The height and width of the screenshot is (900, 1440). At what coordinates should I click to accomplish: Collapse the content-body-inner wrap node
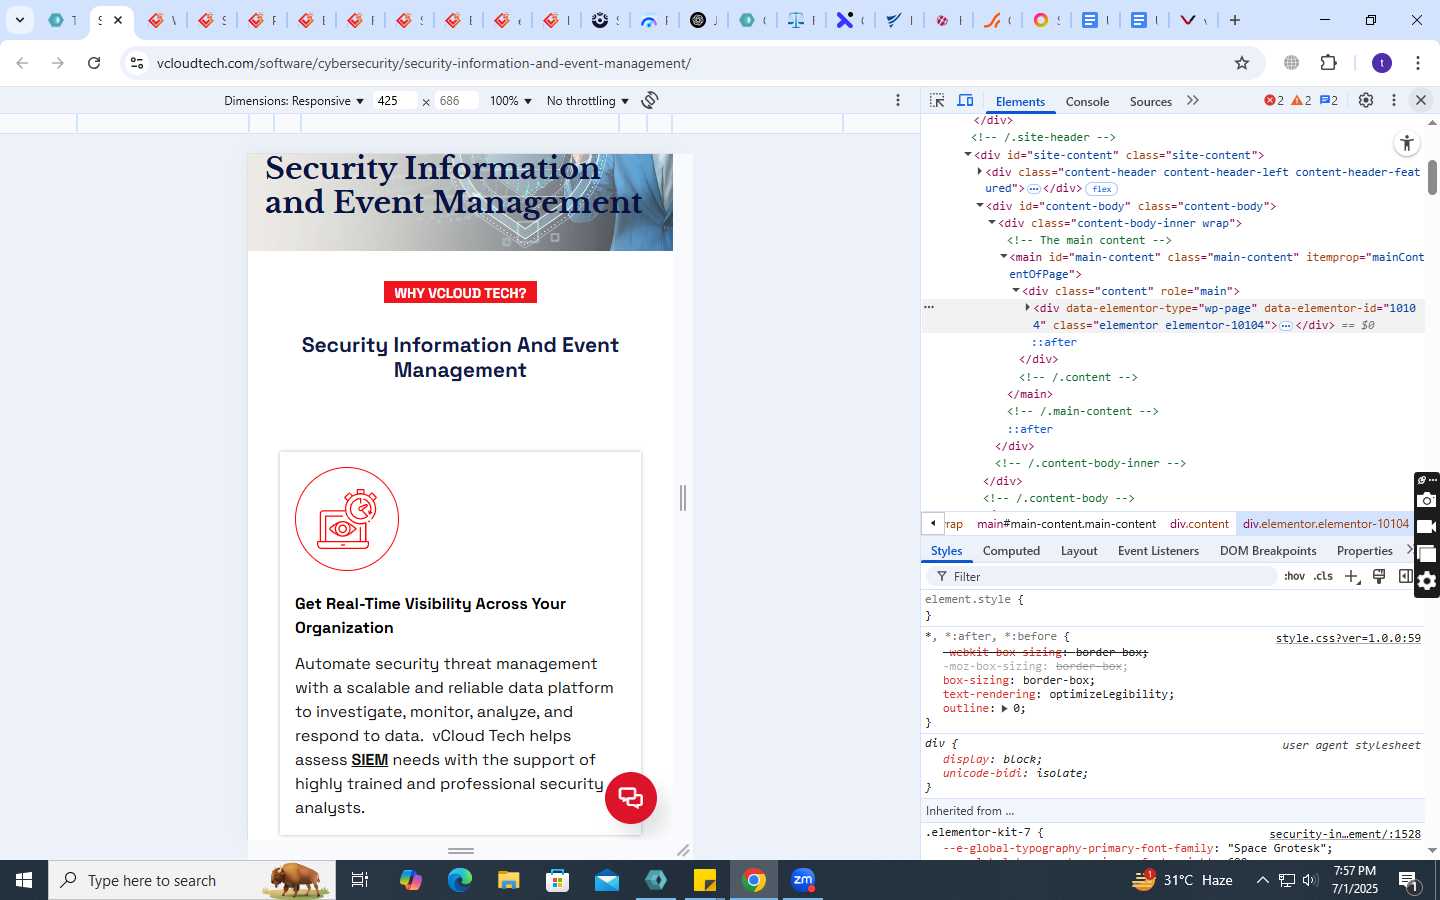click(x=991, y=223)
